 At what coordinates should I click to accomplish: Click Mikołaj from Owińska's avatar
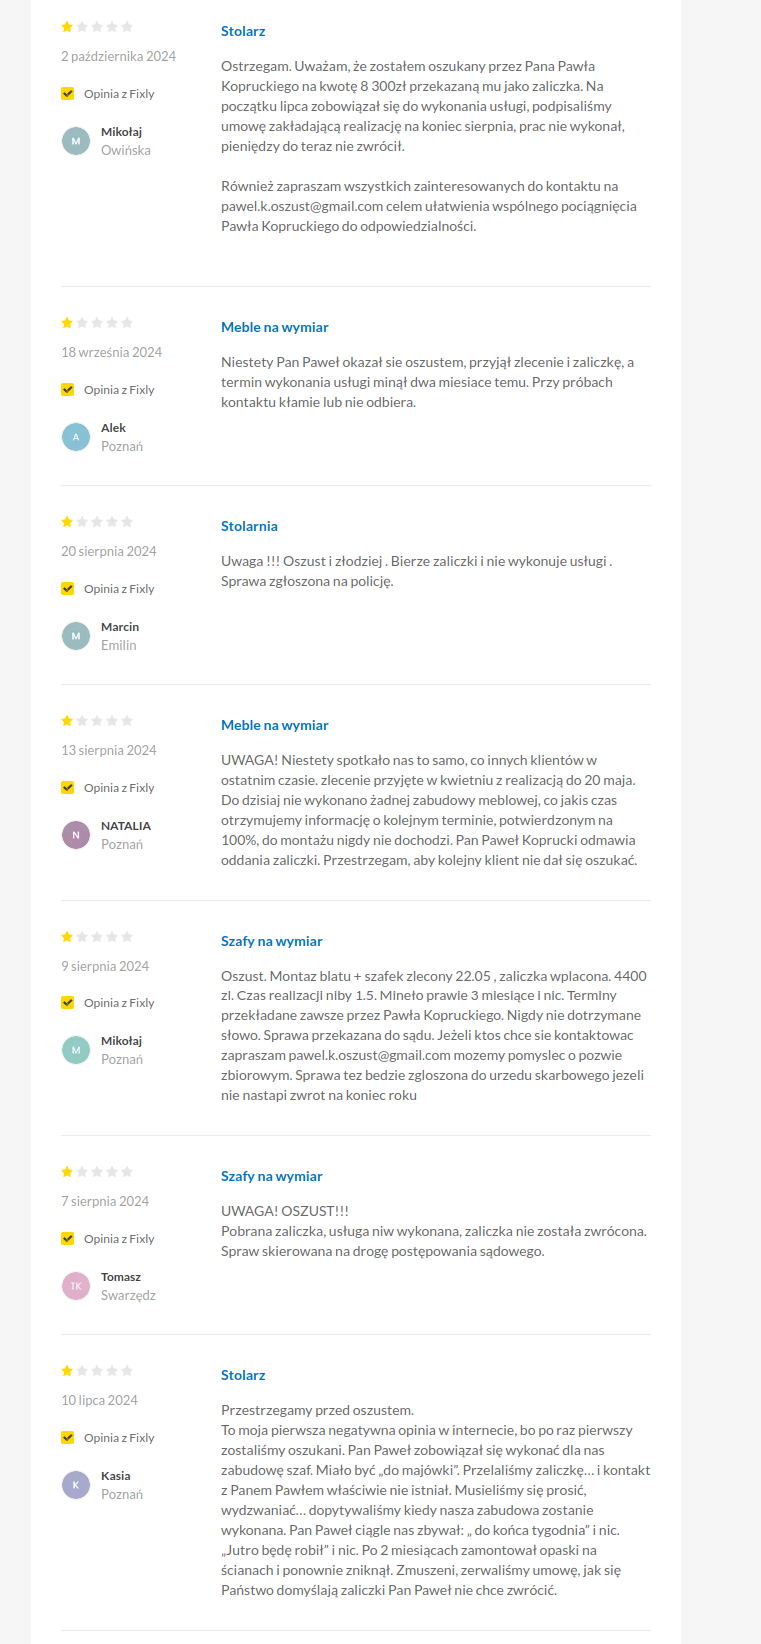click(x=76, y=141)
